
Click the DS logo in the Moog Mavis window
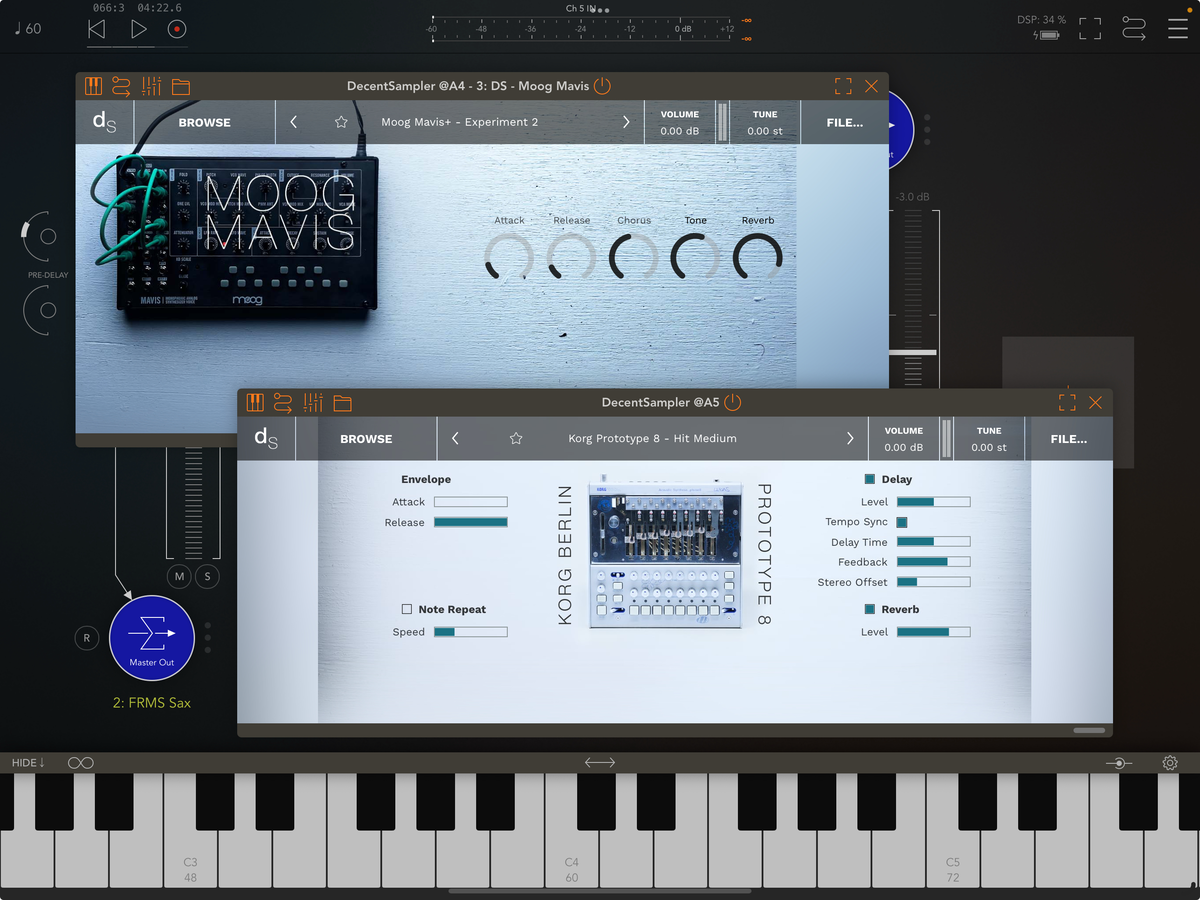[x=105, y=122]
